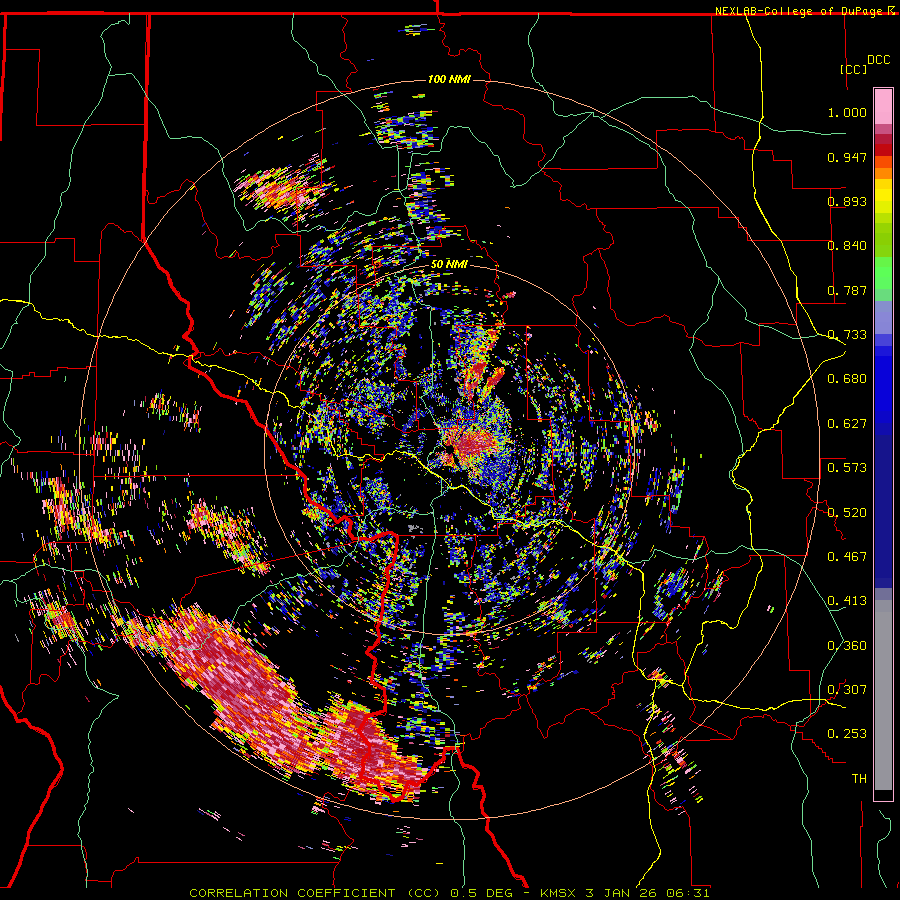
Task: Select the 0.467 scale value
Action: point(847,556)
